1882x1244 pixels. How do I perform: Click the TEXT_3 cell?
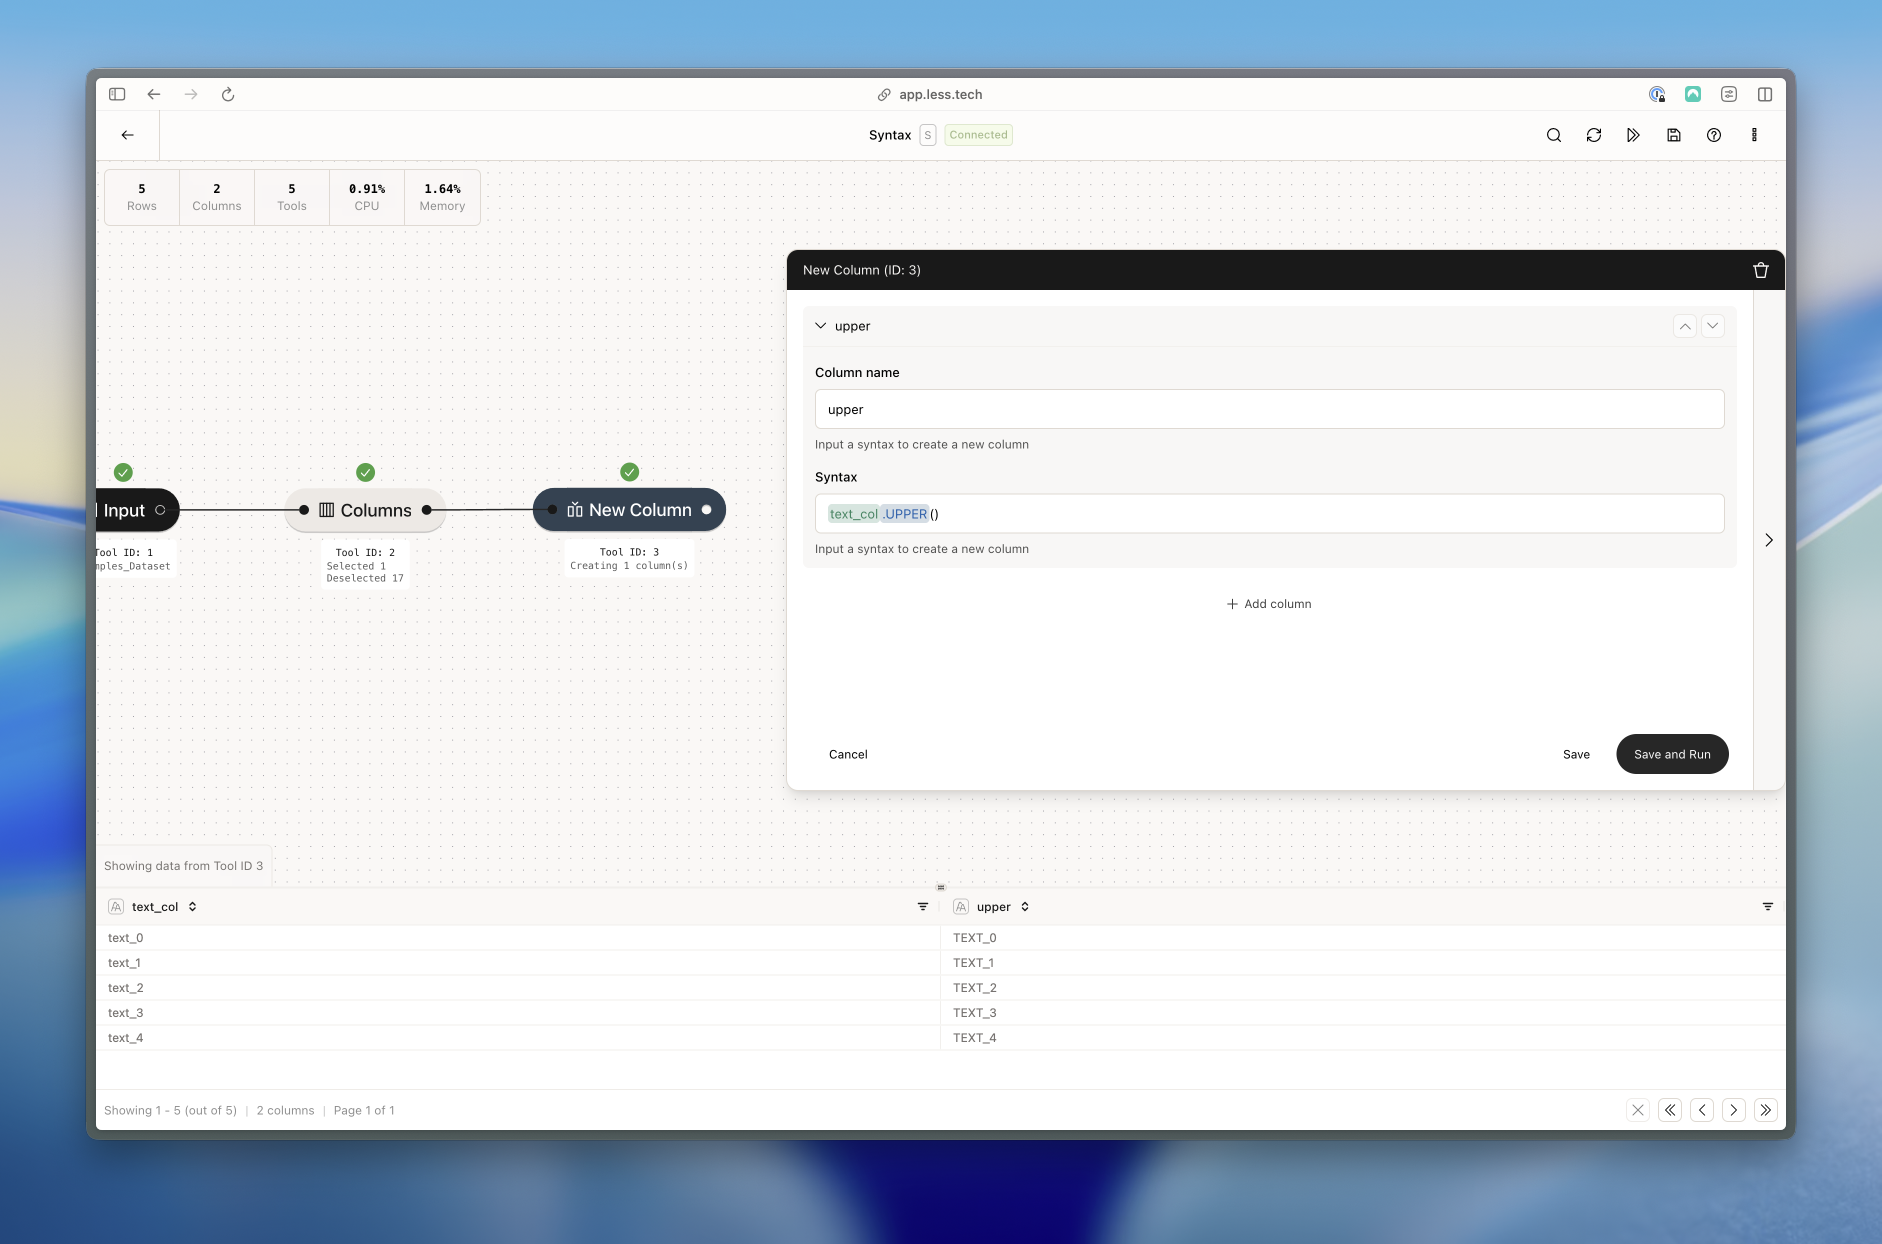1363,1013
